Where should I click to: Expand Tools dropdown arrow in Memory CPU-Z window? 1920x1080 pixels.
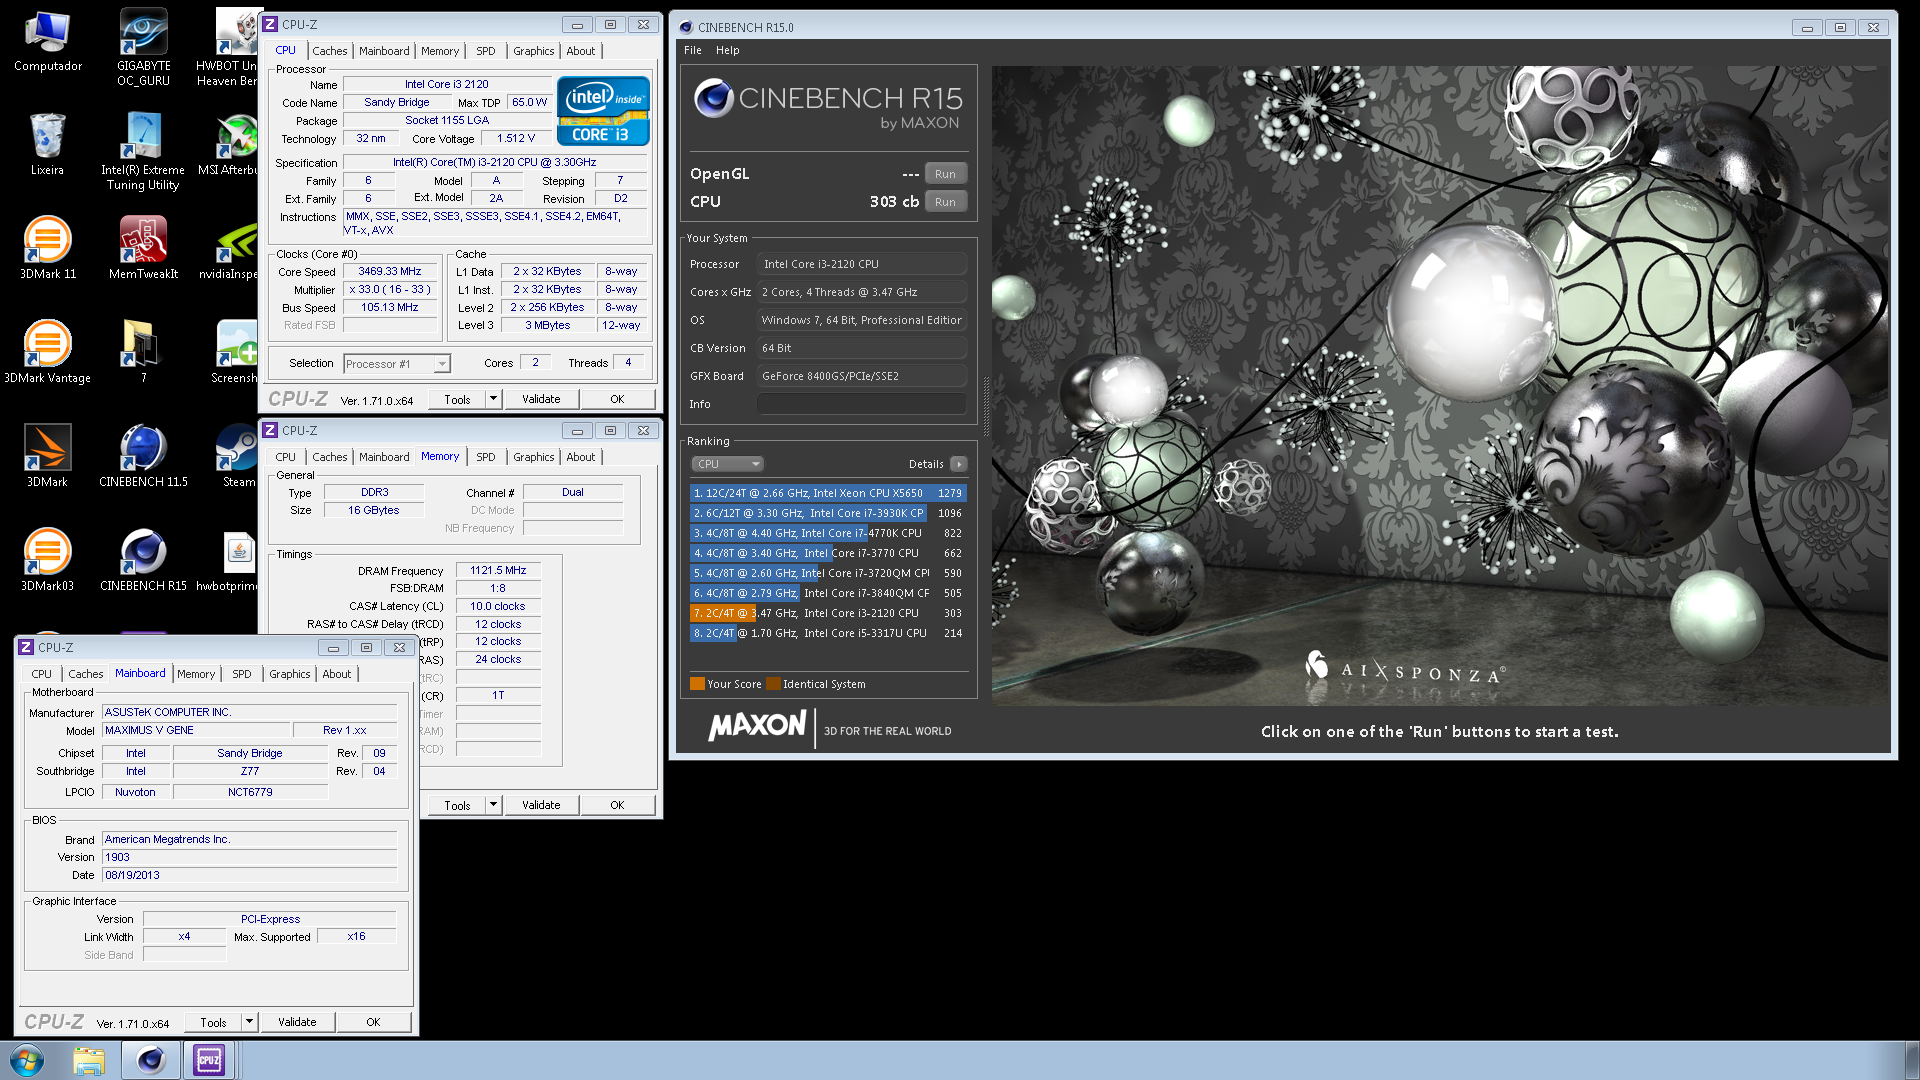pos(493,805)
